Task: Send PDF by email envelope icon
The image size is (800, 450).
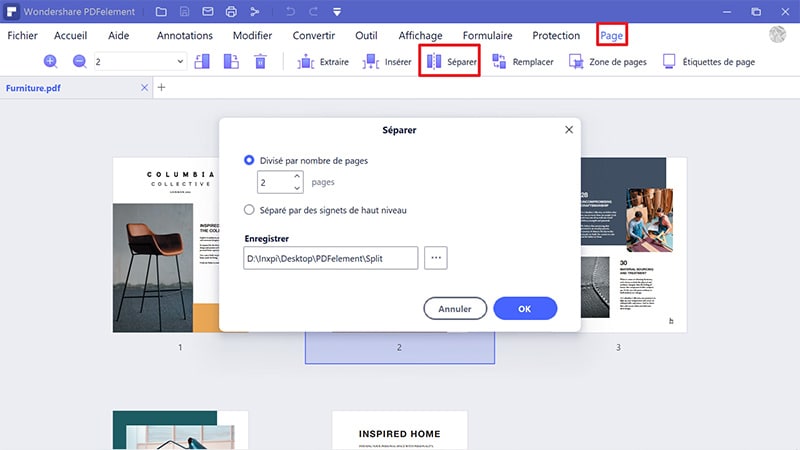Action: click(208, 11)
